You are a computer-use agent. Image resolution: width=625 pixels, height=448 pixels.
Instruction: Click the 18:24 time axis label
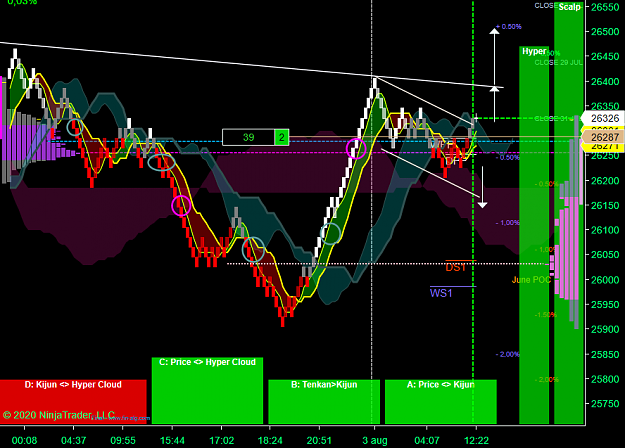coord(270,440)
